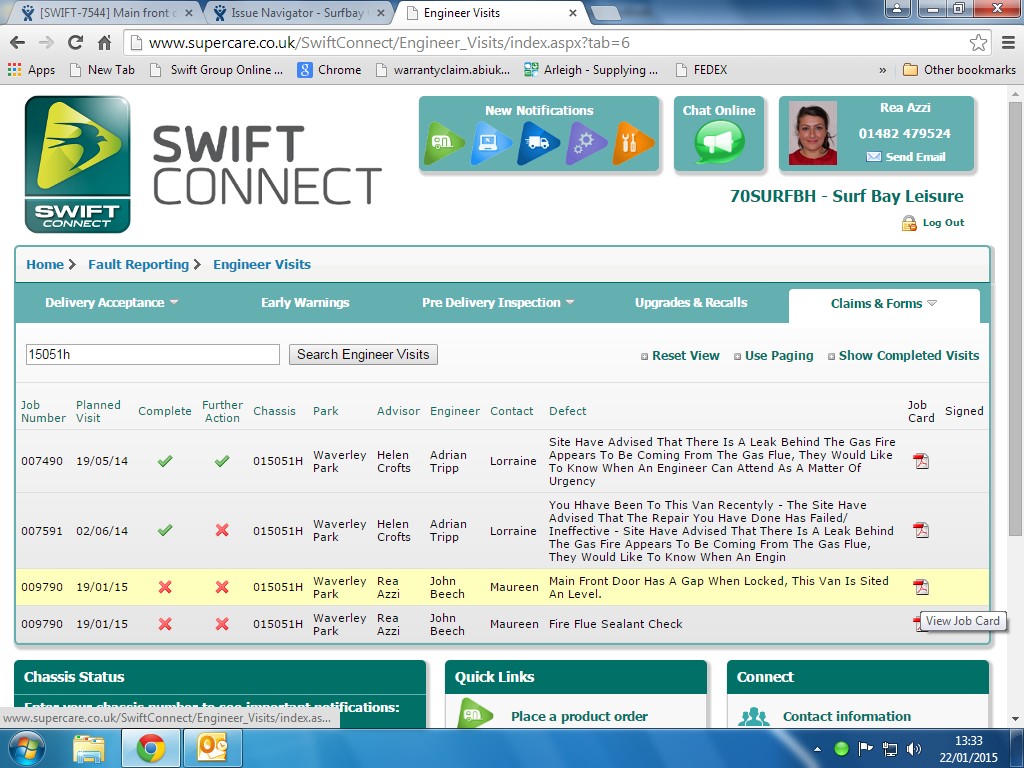Screen dimensions: 1024x768
Task: Close the Issue Navigator browser tab
Action: [x=381, y=13]
